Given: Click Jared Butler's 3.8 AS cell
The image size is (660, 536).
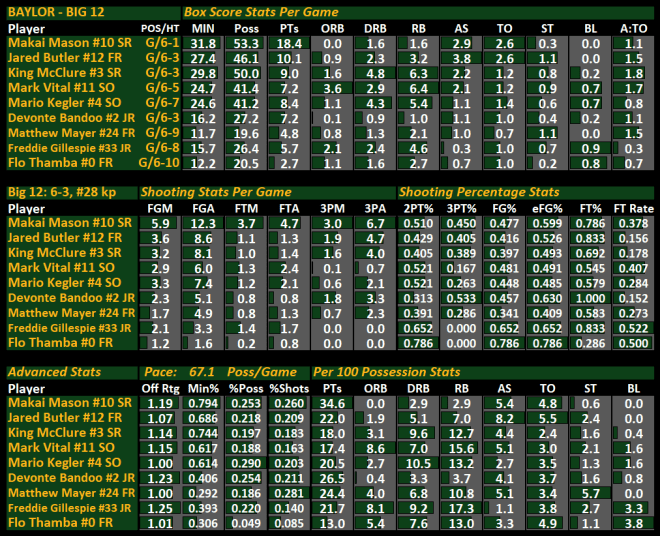Looking at the screenshot, I should (461, 59).
